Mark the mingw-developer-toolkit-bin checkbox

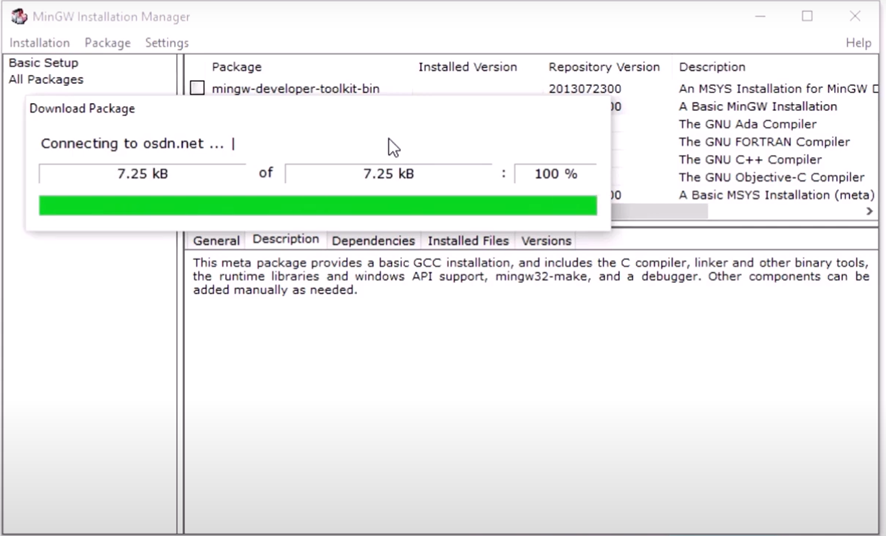198,89
